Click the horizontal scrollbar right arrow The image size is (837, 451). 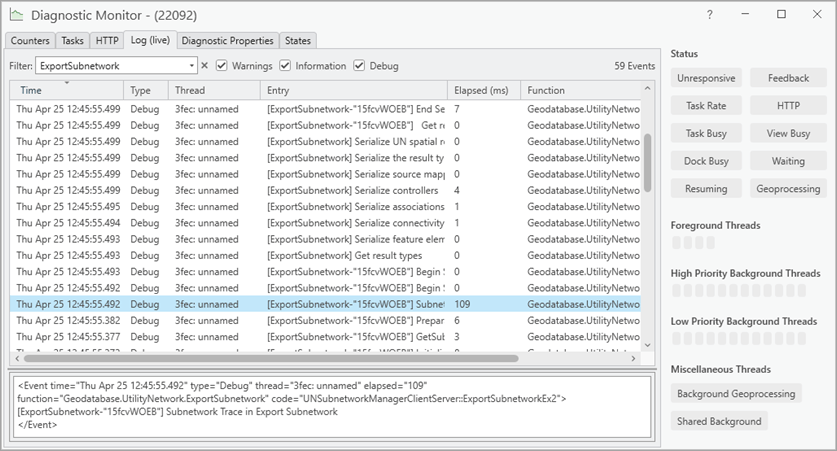634,359
